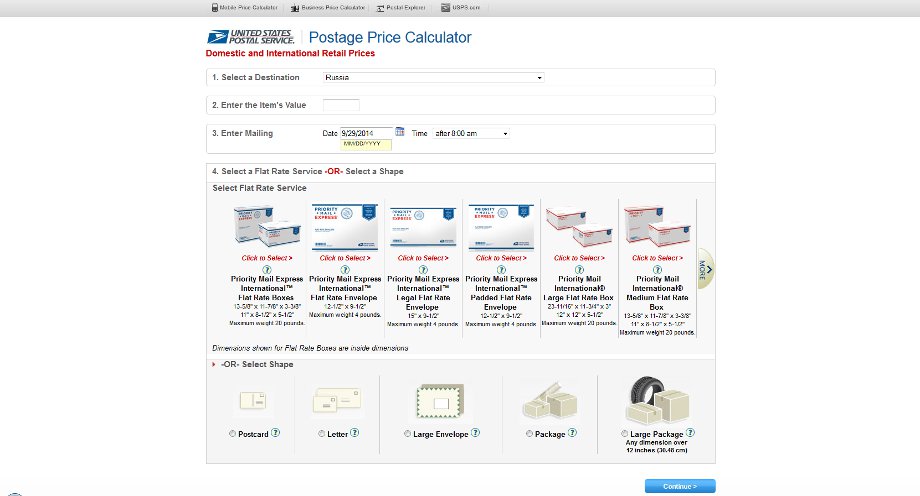This screenshot has width=920, height=496.
Task: Click the Package shape picture
Action: [x=550, y=401]
